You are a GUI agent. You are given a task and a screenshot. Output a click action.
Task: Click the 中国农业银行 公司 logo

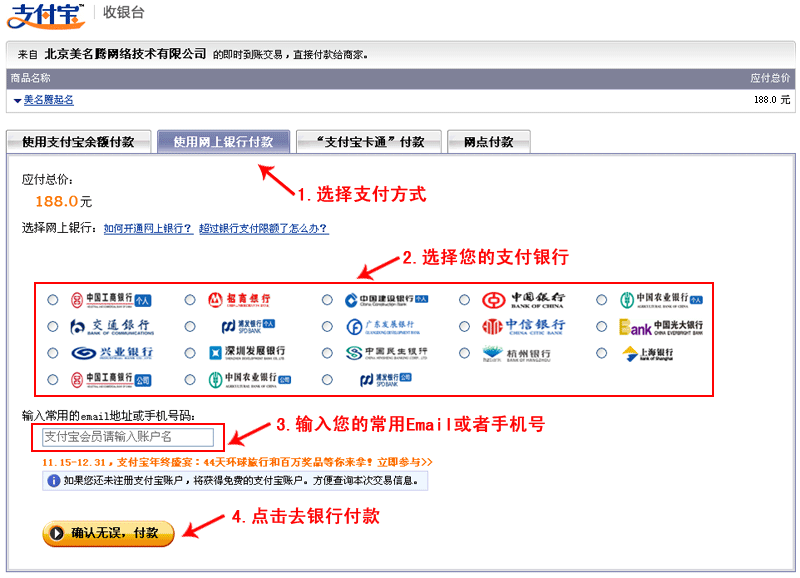[249, 380]
